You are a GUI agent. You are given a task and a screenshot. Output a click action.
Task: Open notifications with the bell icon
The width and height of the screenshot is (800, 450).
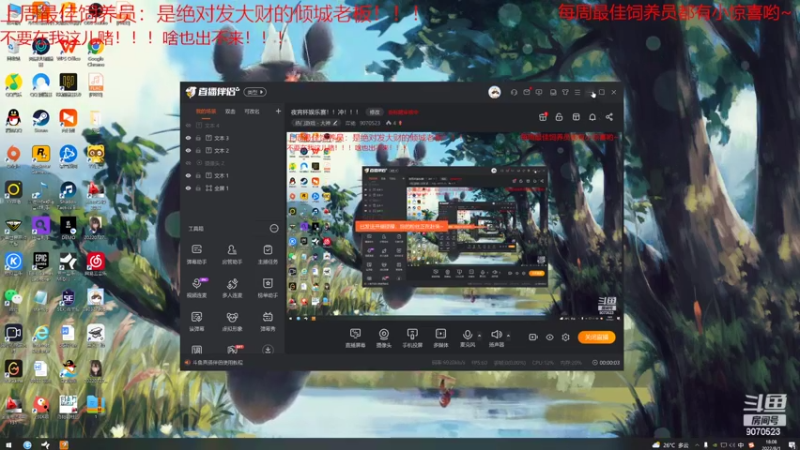(x=592, y=117)
